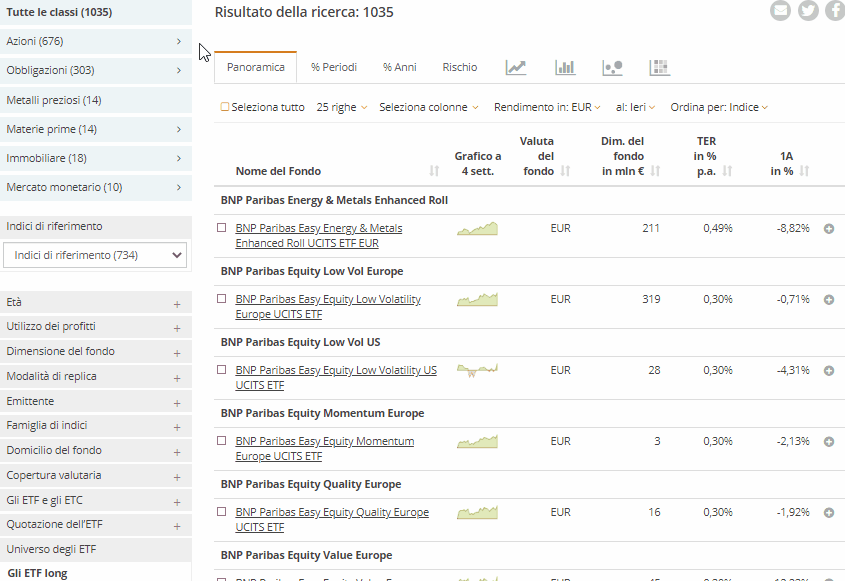The width and height of the screenshot is (845, 581).
Task: Share results on Facebook icon
Action: pos(834,11)
